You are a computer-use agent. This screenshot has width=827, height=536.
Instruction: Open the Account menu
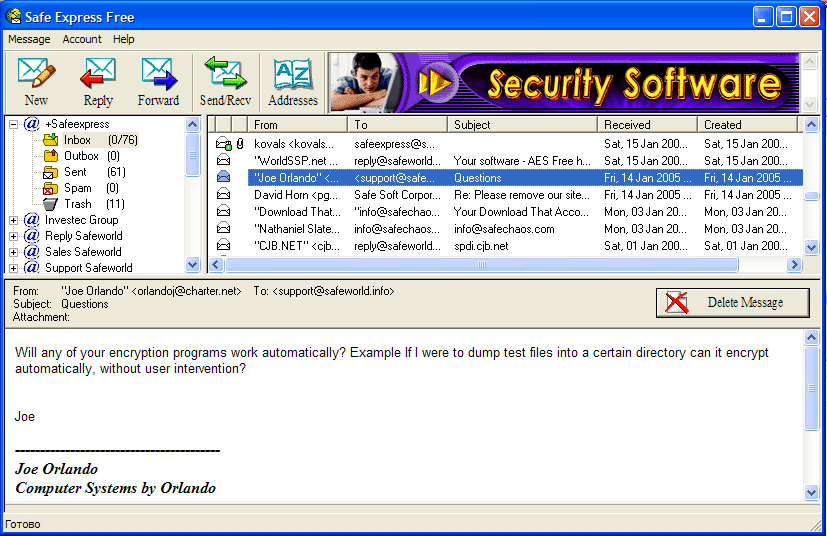pyautogui.click(x=82, y=39)
